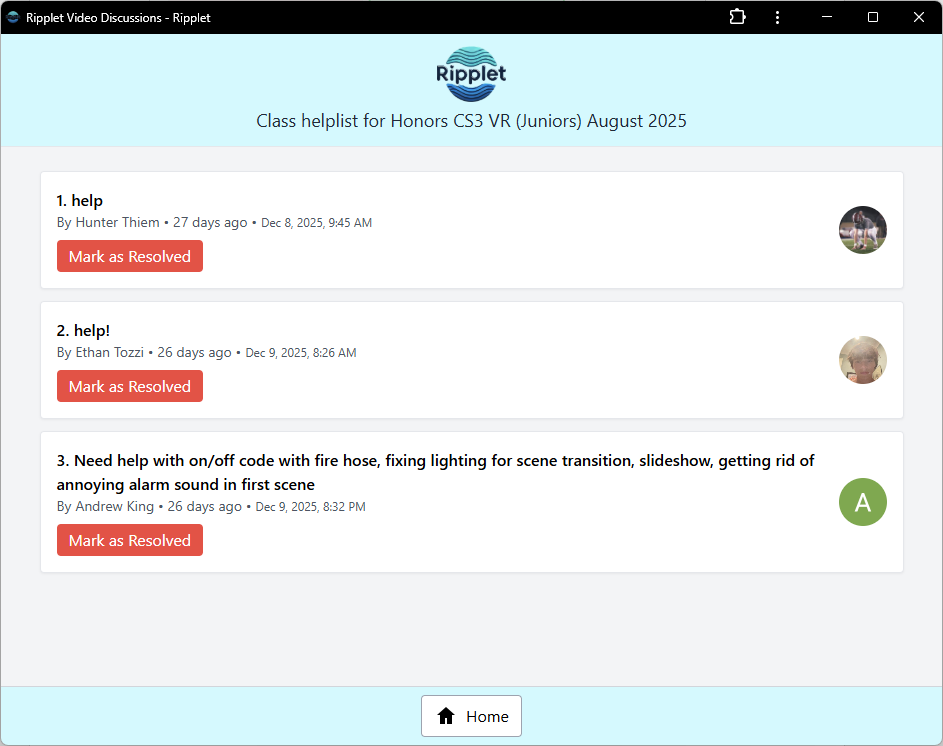
Task: Click the class helplist page title
Action: click(x=471, y=120)
